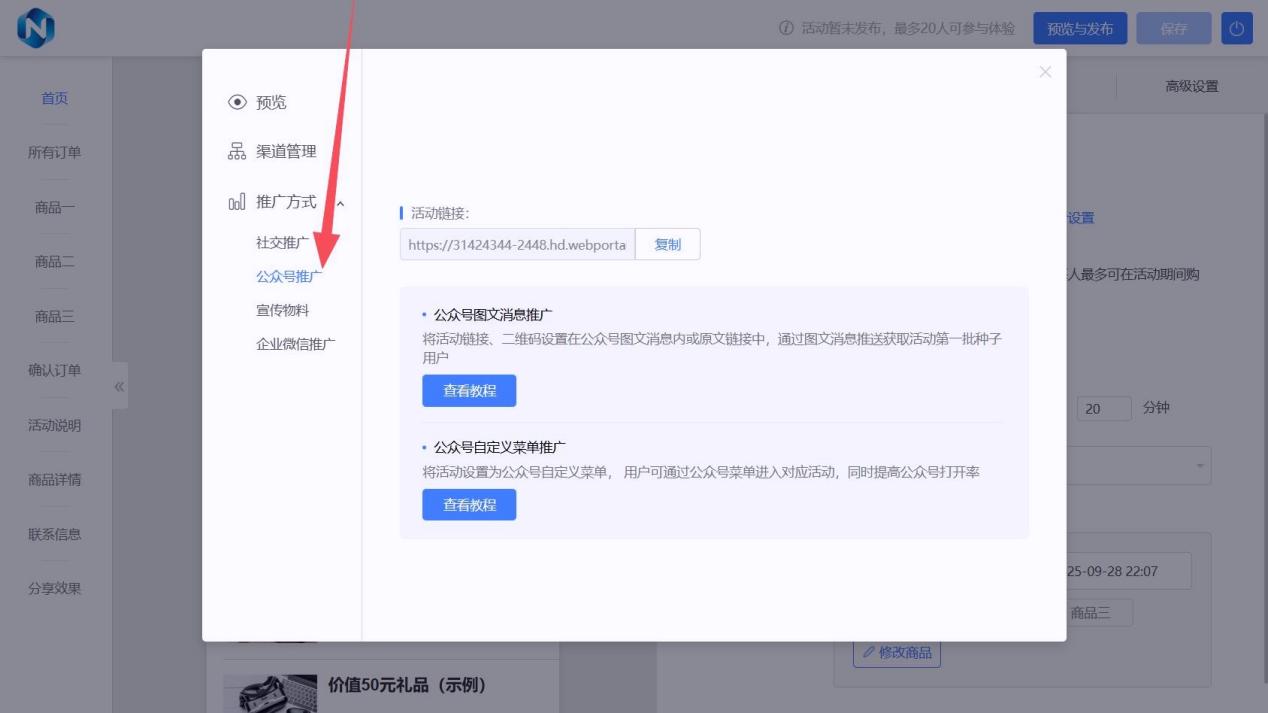
Task: Click the 渠道管理 hierarchy icon
Action: [237, 151]
